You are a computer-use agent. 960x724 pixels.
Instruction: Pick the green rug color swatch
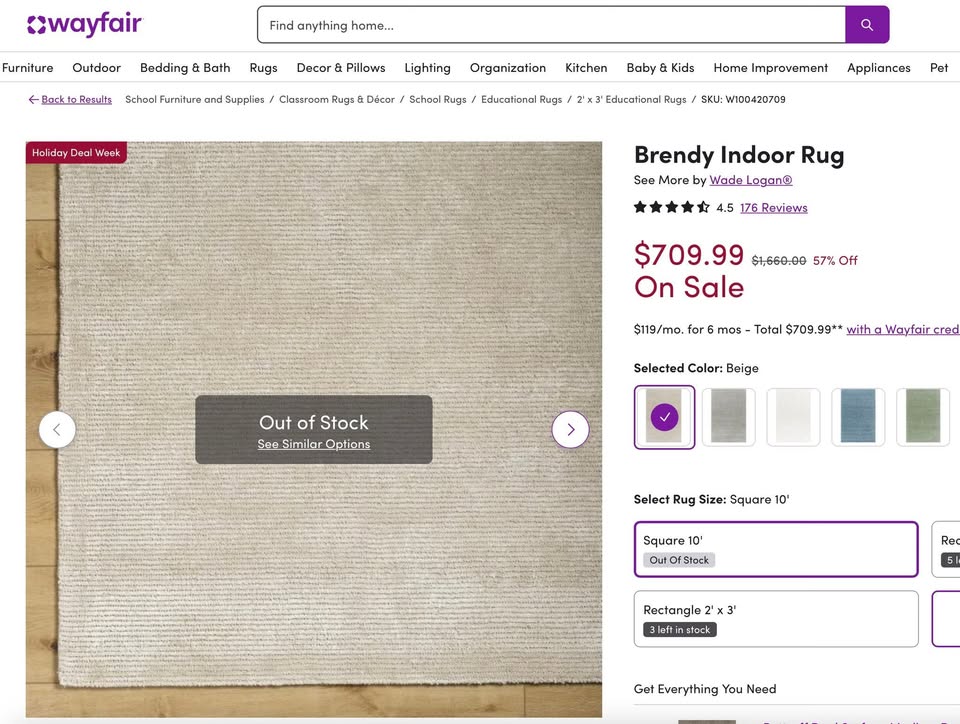(922, 417)
